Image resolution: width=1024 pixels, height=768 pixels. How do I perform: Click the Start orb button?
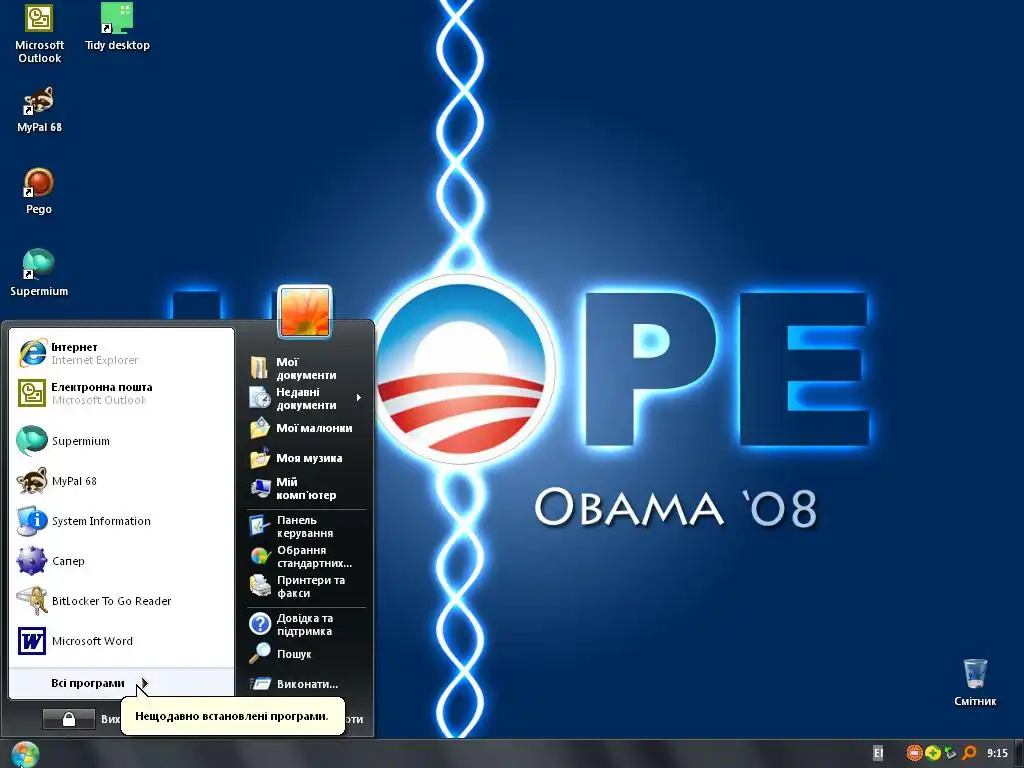click(25, 754)
